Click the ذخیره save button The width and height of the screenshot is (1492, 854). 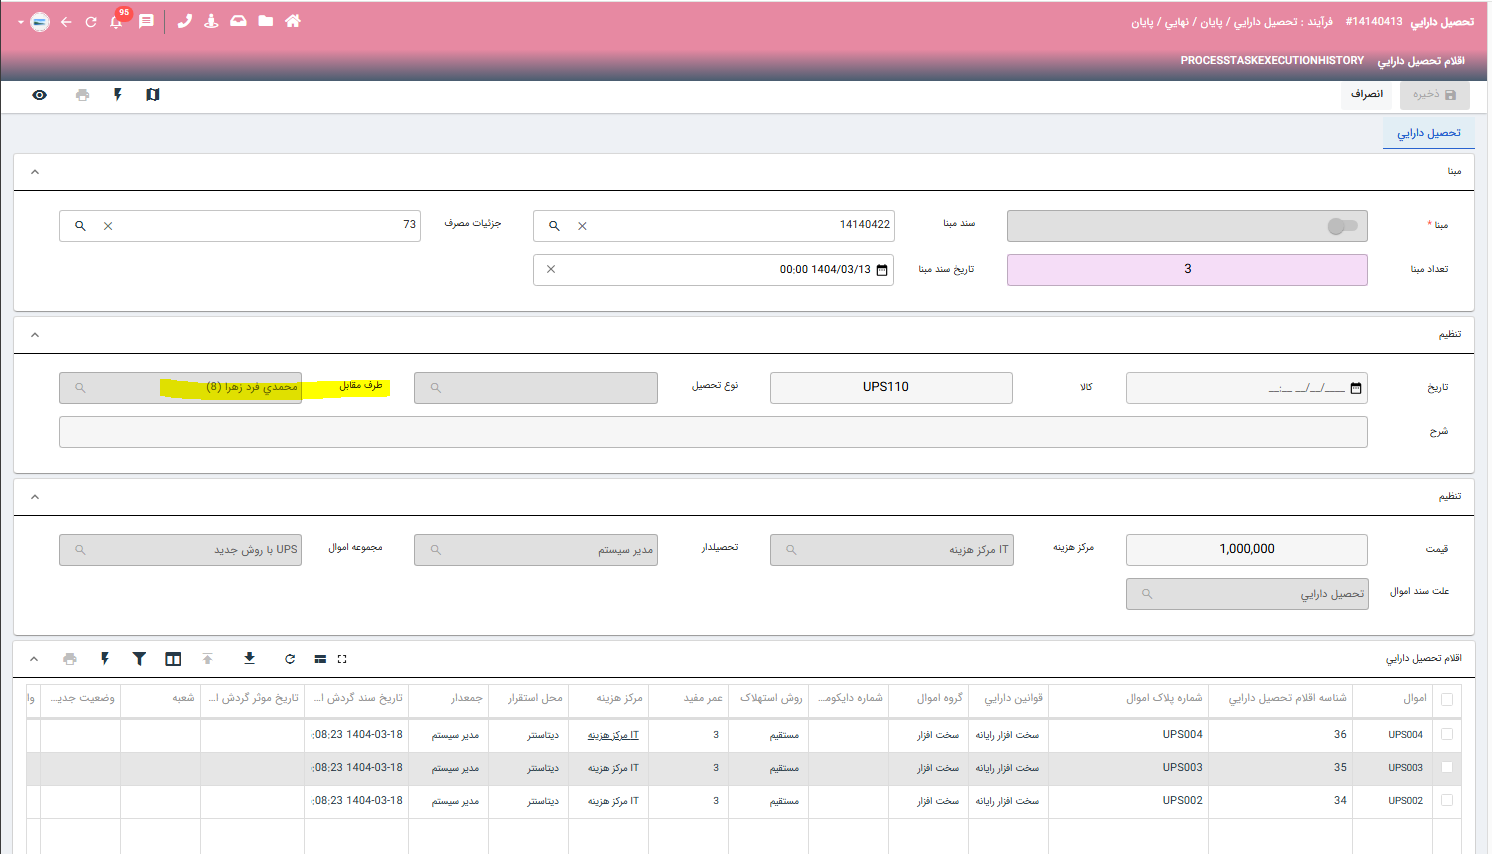1435,95
